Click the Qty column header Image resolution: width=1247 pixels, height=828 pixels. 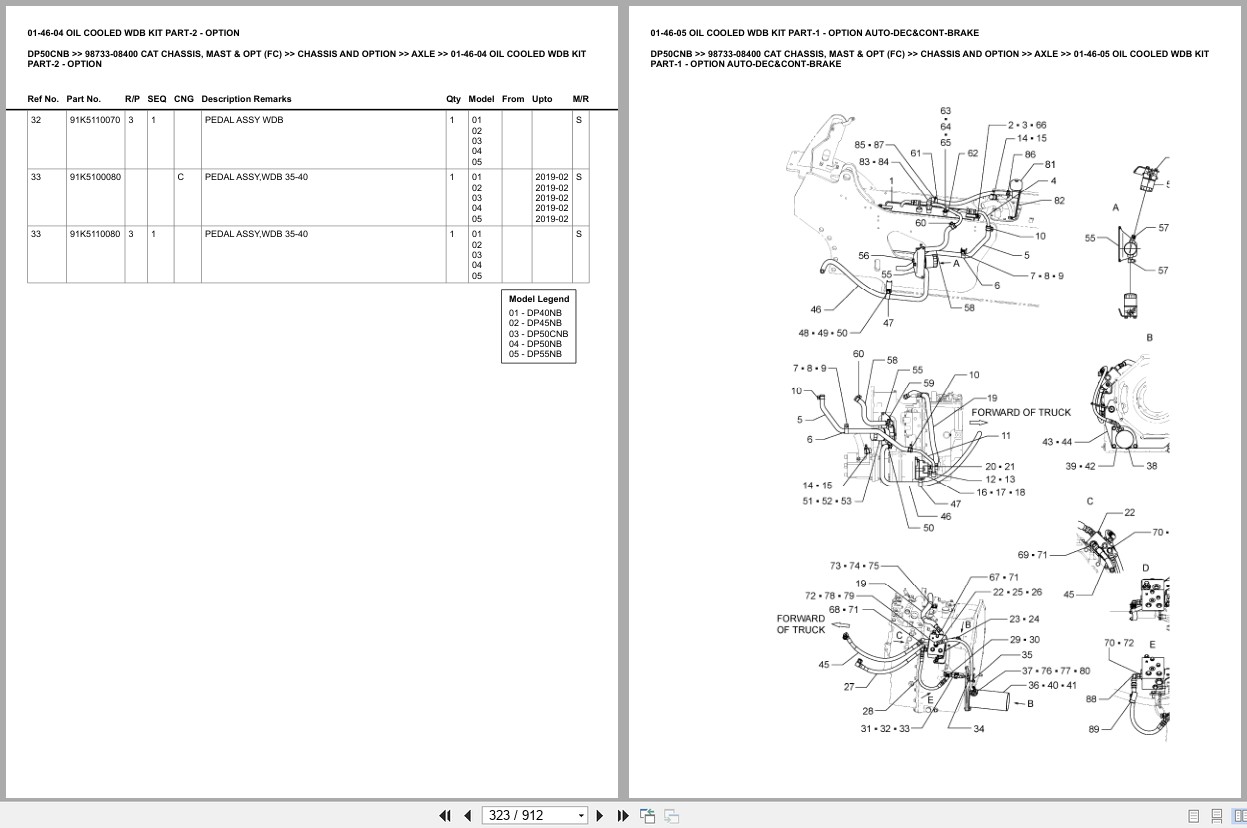[x=453, y=99]
